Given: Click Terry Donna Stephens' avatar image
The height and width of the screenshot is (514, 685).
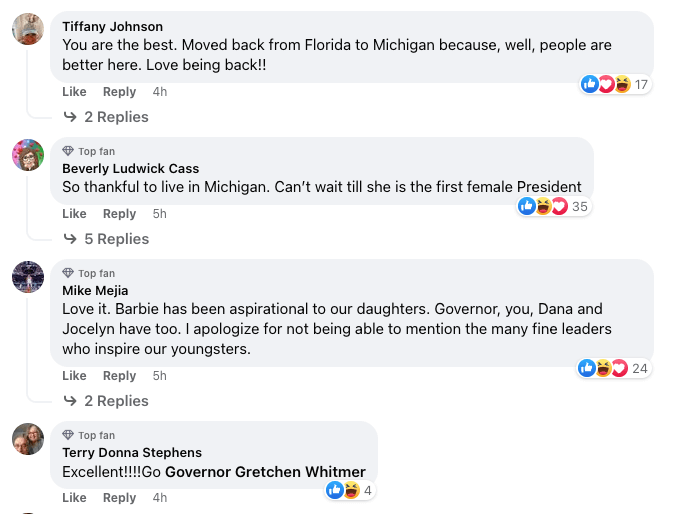Looking at the screenshot, I should point(28,439).
